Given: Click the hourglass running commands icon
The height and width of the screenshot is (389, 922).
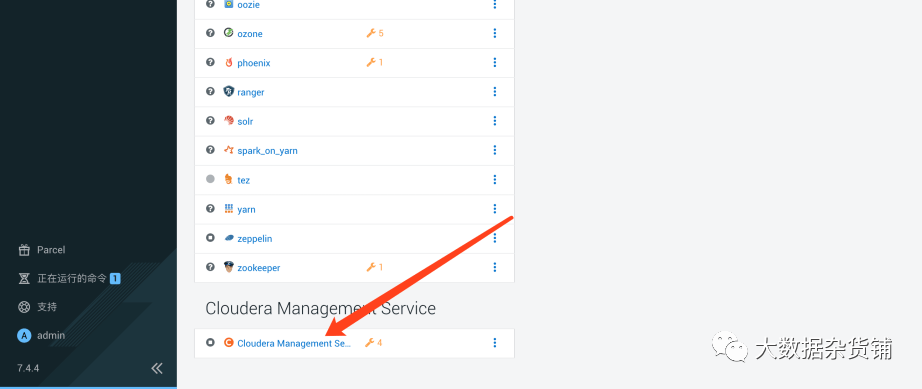Looking at the screenshot, I should tap(24, 279).
